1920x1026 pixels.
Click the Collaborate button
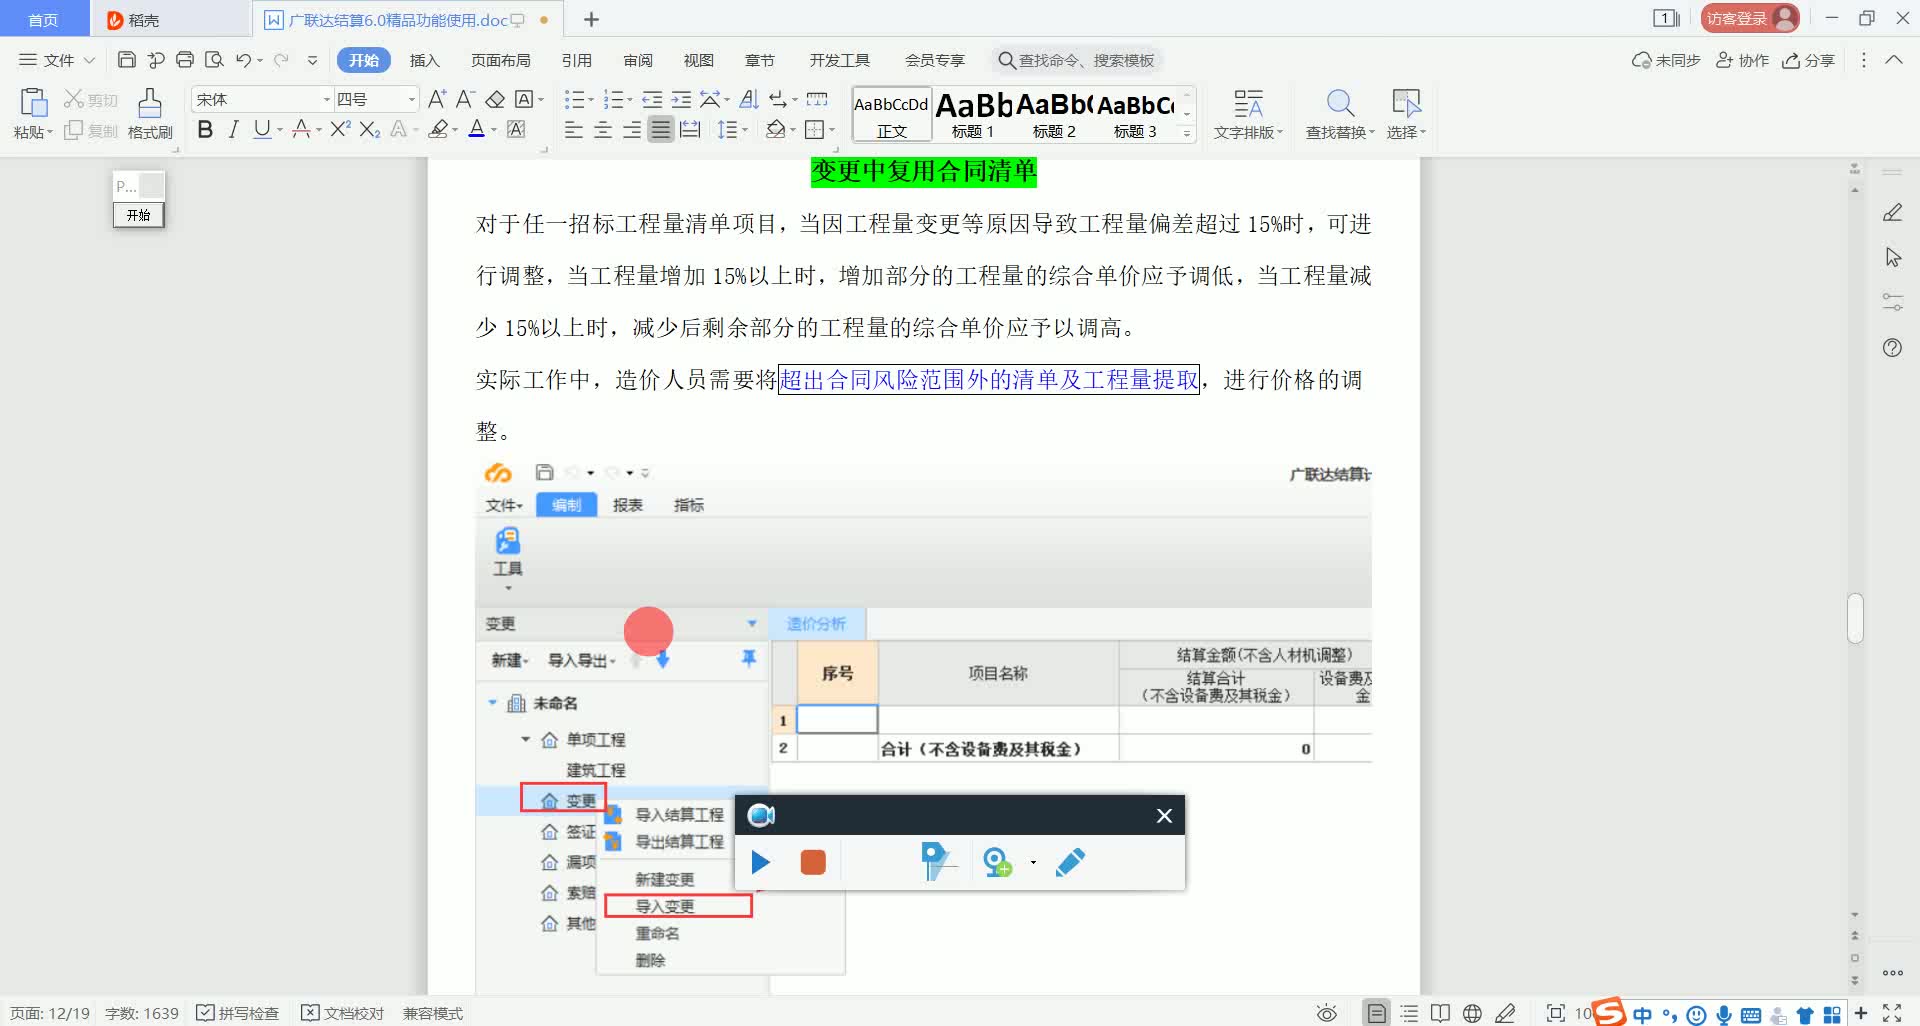tap(1742, 60)
